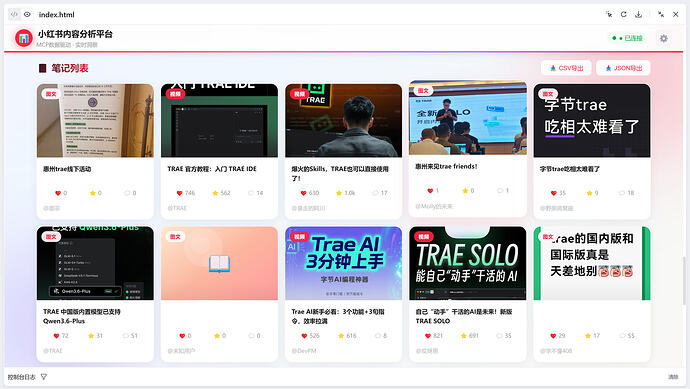The width and height of the screenshot is (690, 389).
Task: Click heart icon on 惠州trae线下活动 card
Action: pos(58,193)
